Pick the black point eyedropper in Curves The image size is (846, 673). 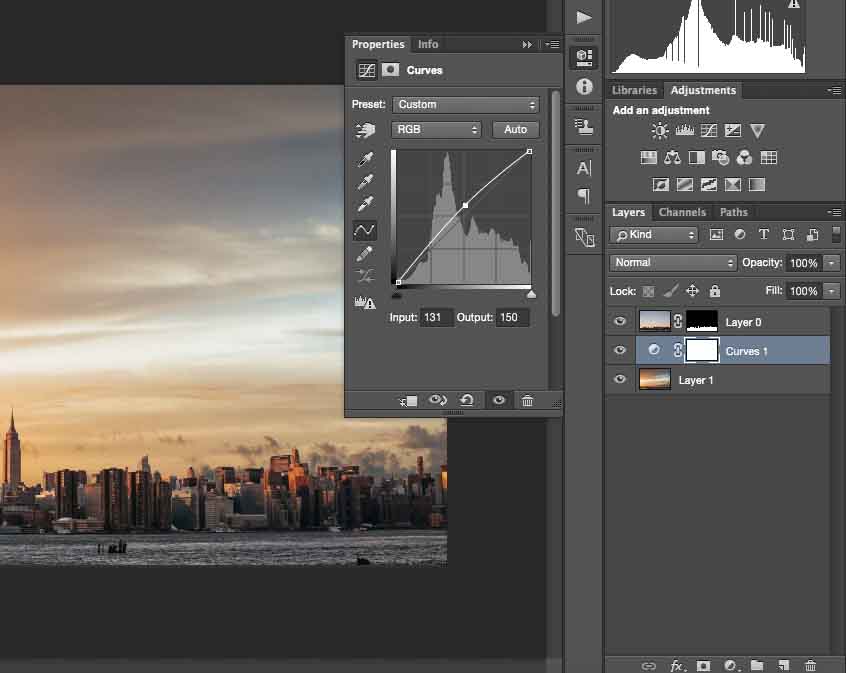(365, 159)
